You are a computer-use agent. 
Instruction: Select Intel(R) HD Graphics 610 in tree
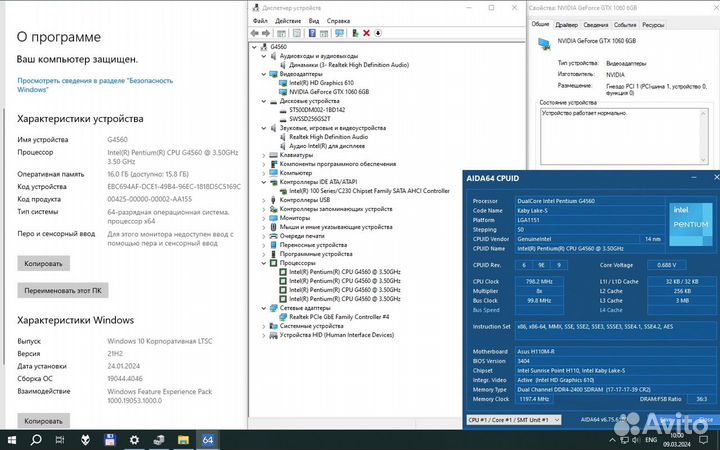[321, 83]
